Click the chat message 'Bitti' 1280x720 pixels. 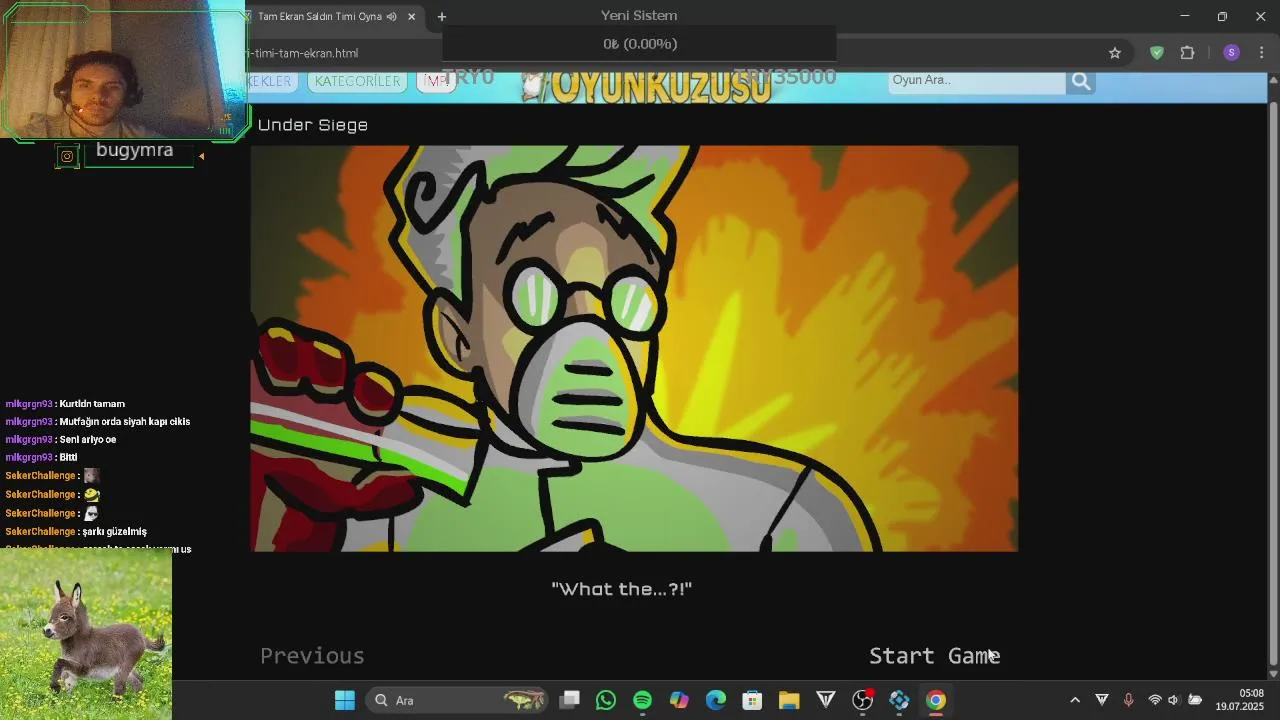pyautogui.click(x=68, y=458)
